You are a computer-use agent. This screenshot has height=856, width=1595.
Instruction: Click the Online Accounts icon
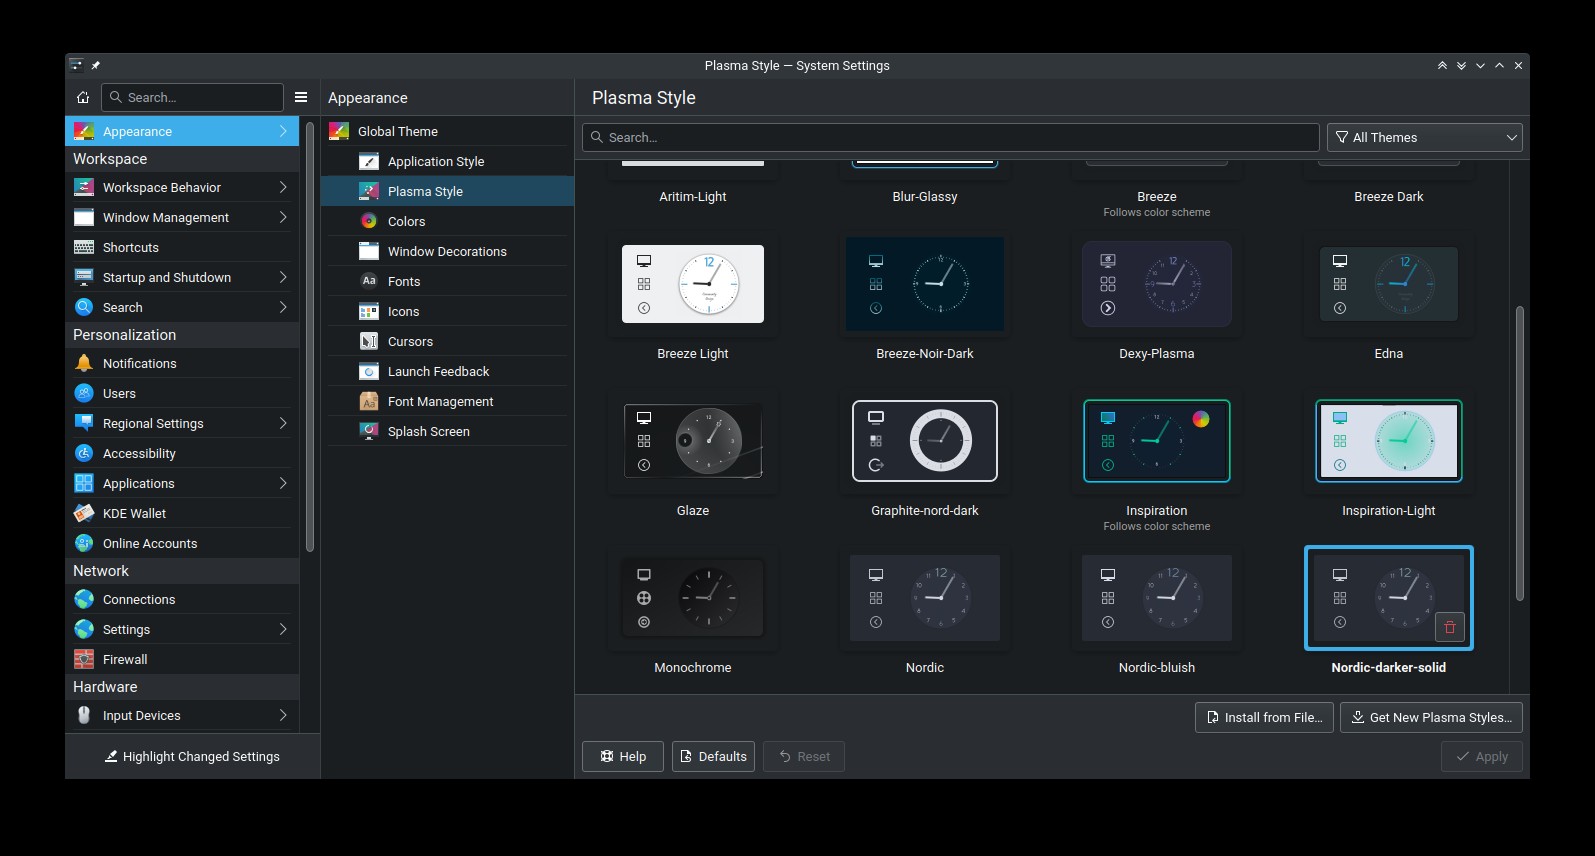pyautogui.click(x=84, y=543)
